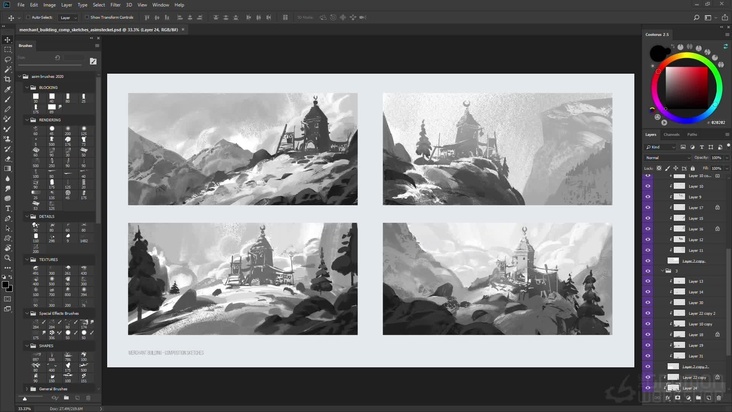This screenshot has width=732, height=412.
Task: Click the foreground color swatch in toolbar
Action: (5, 284)
